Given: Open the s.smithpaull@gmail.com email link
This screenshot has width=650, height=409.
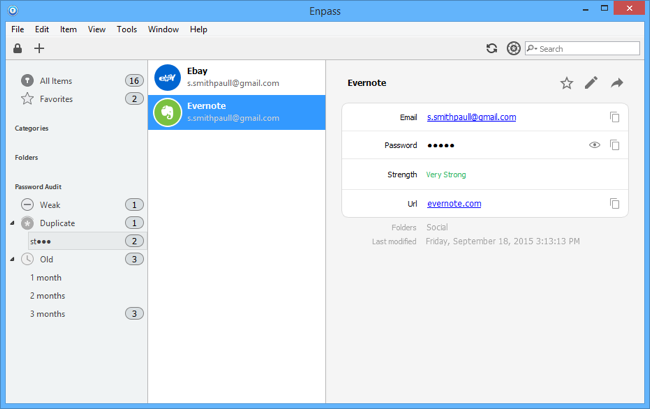Looking at the screenshot, I should 471,117.
